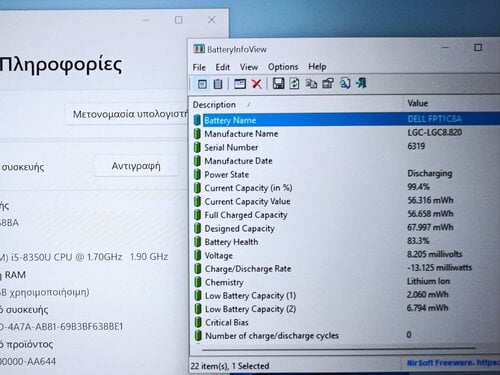Click the Show Battery Information toolbar icon

(x=202, y=84)
